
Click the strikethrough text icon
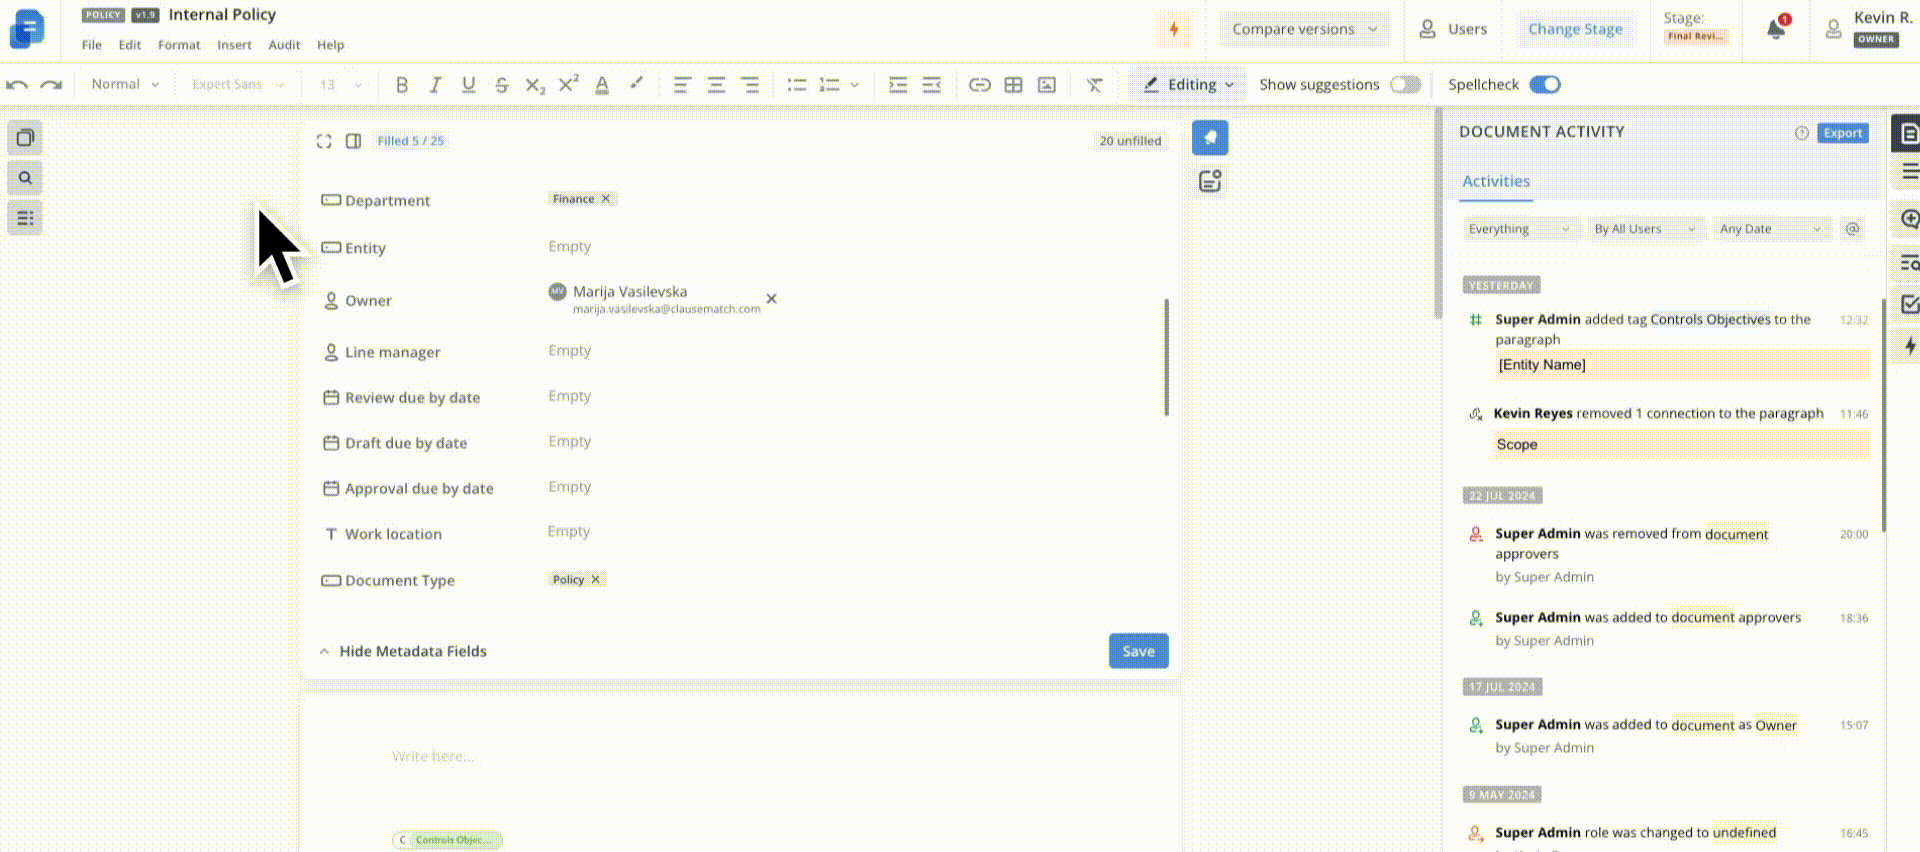[501, 85]
